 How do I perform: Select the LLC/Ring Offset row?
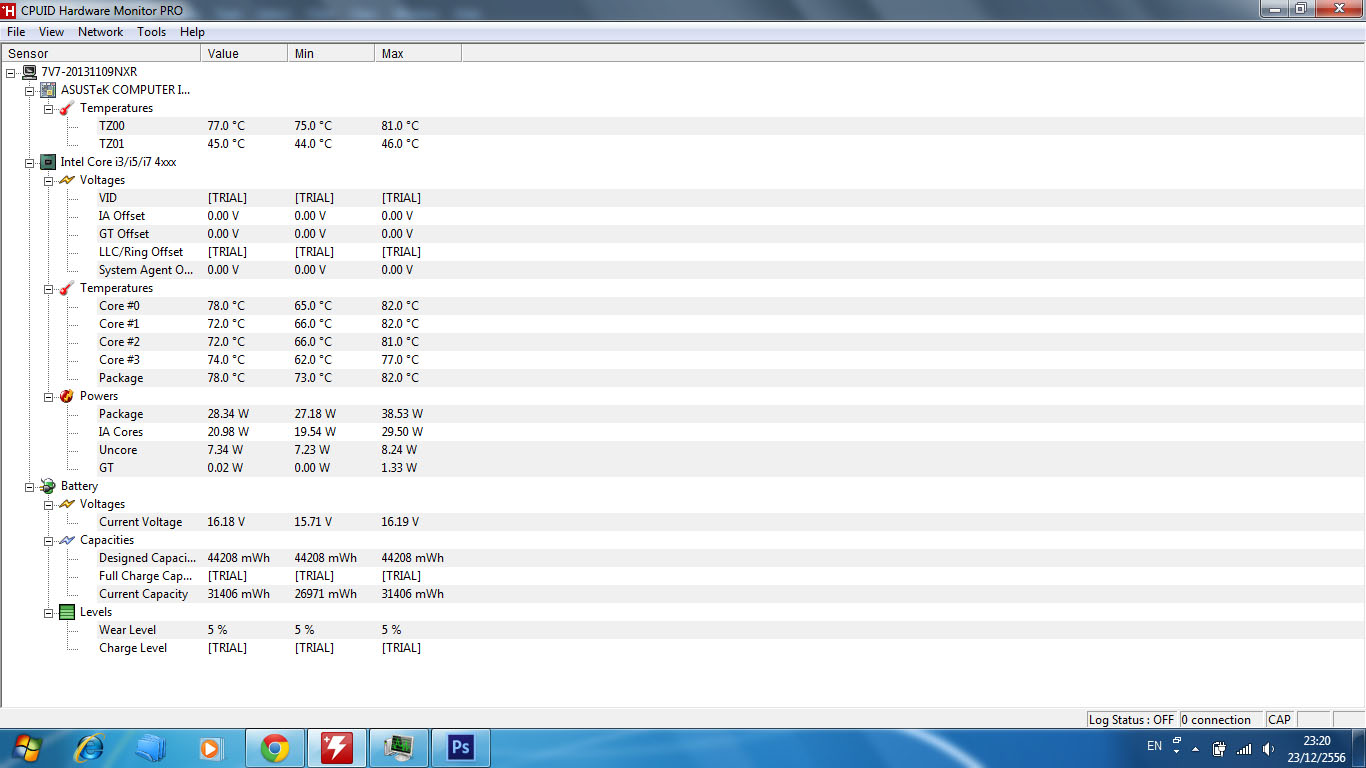point(682,252)
